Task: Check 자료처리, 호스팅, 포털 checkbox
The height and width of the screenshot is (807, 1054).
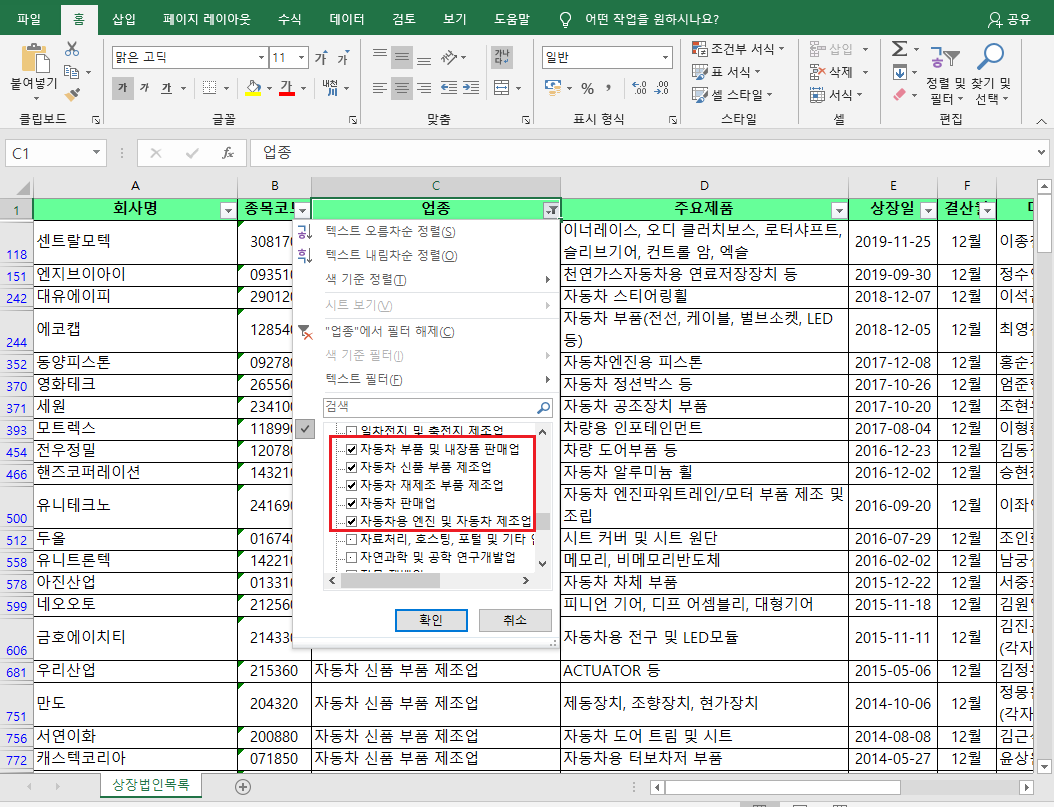Action: tap(351, 539)
